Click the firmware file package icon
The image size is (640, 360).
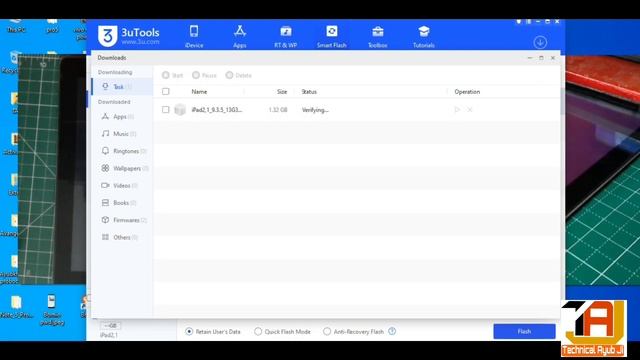(x=180, y=110)
